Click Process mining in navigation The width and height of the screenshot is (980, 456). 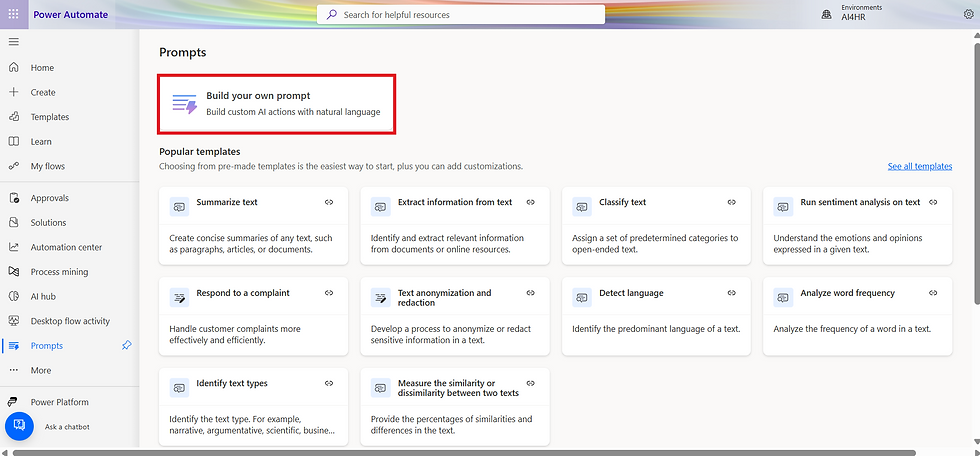[69, 272]
